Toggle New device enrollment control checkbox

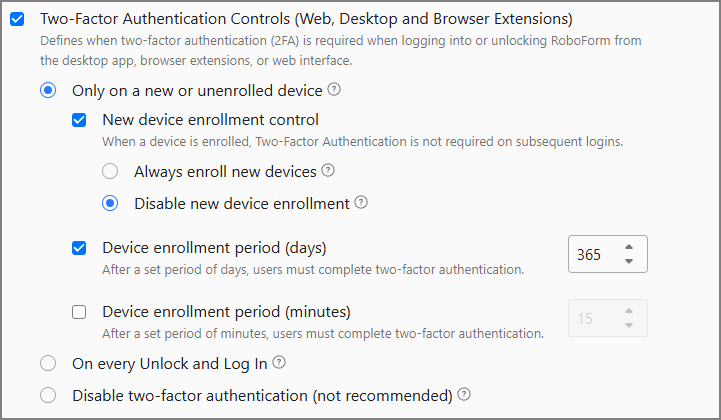tap(79, 120)
